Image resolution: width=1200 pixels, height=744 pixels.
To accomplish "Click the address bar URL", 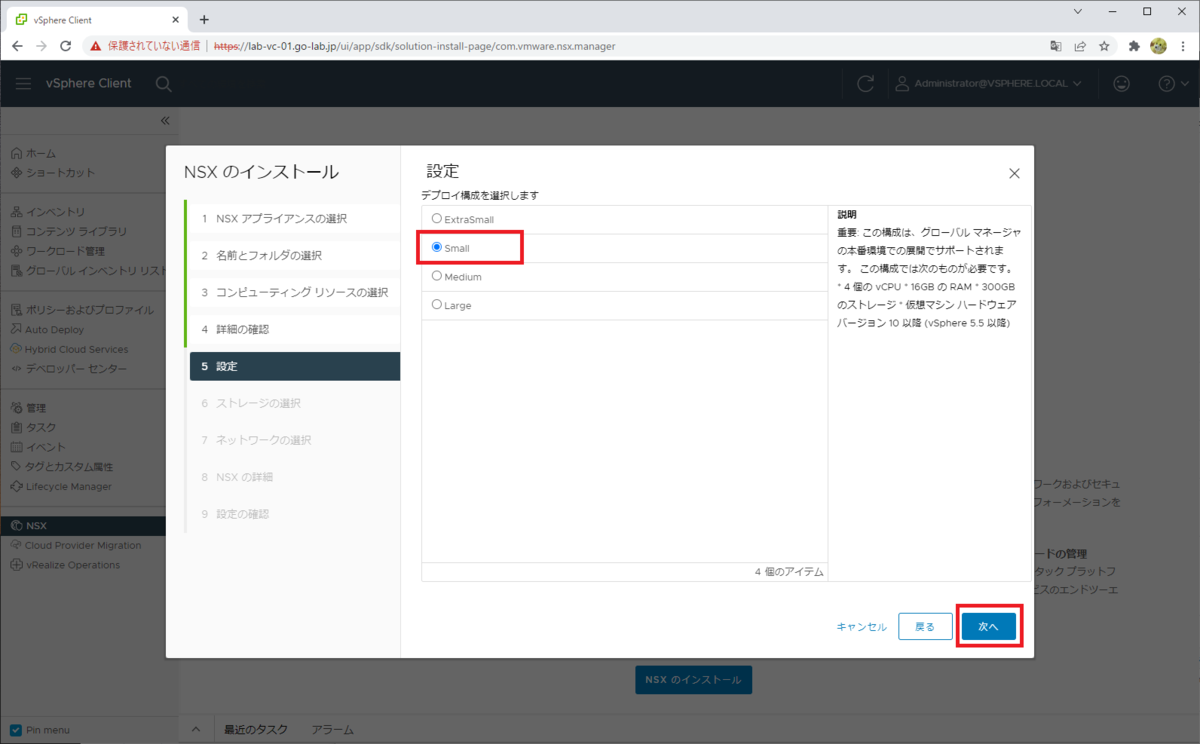I will coord(414,46).
